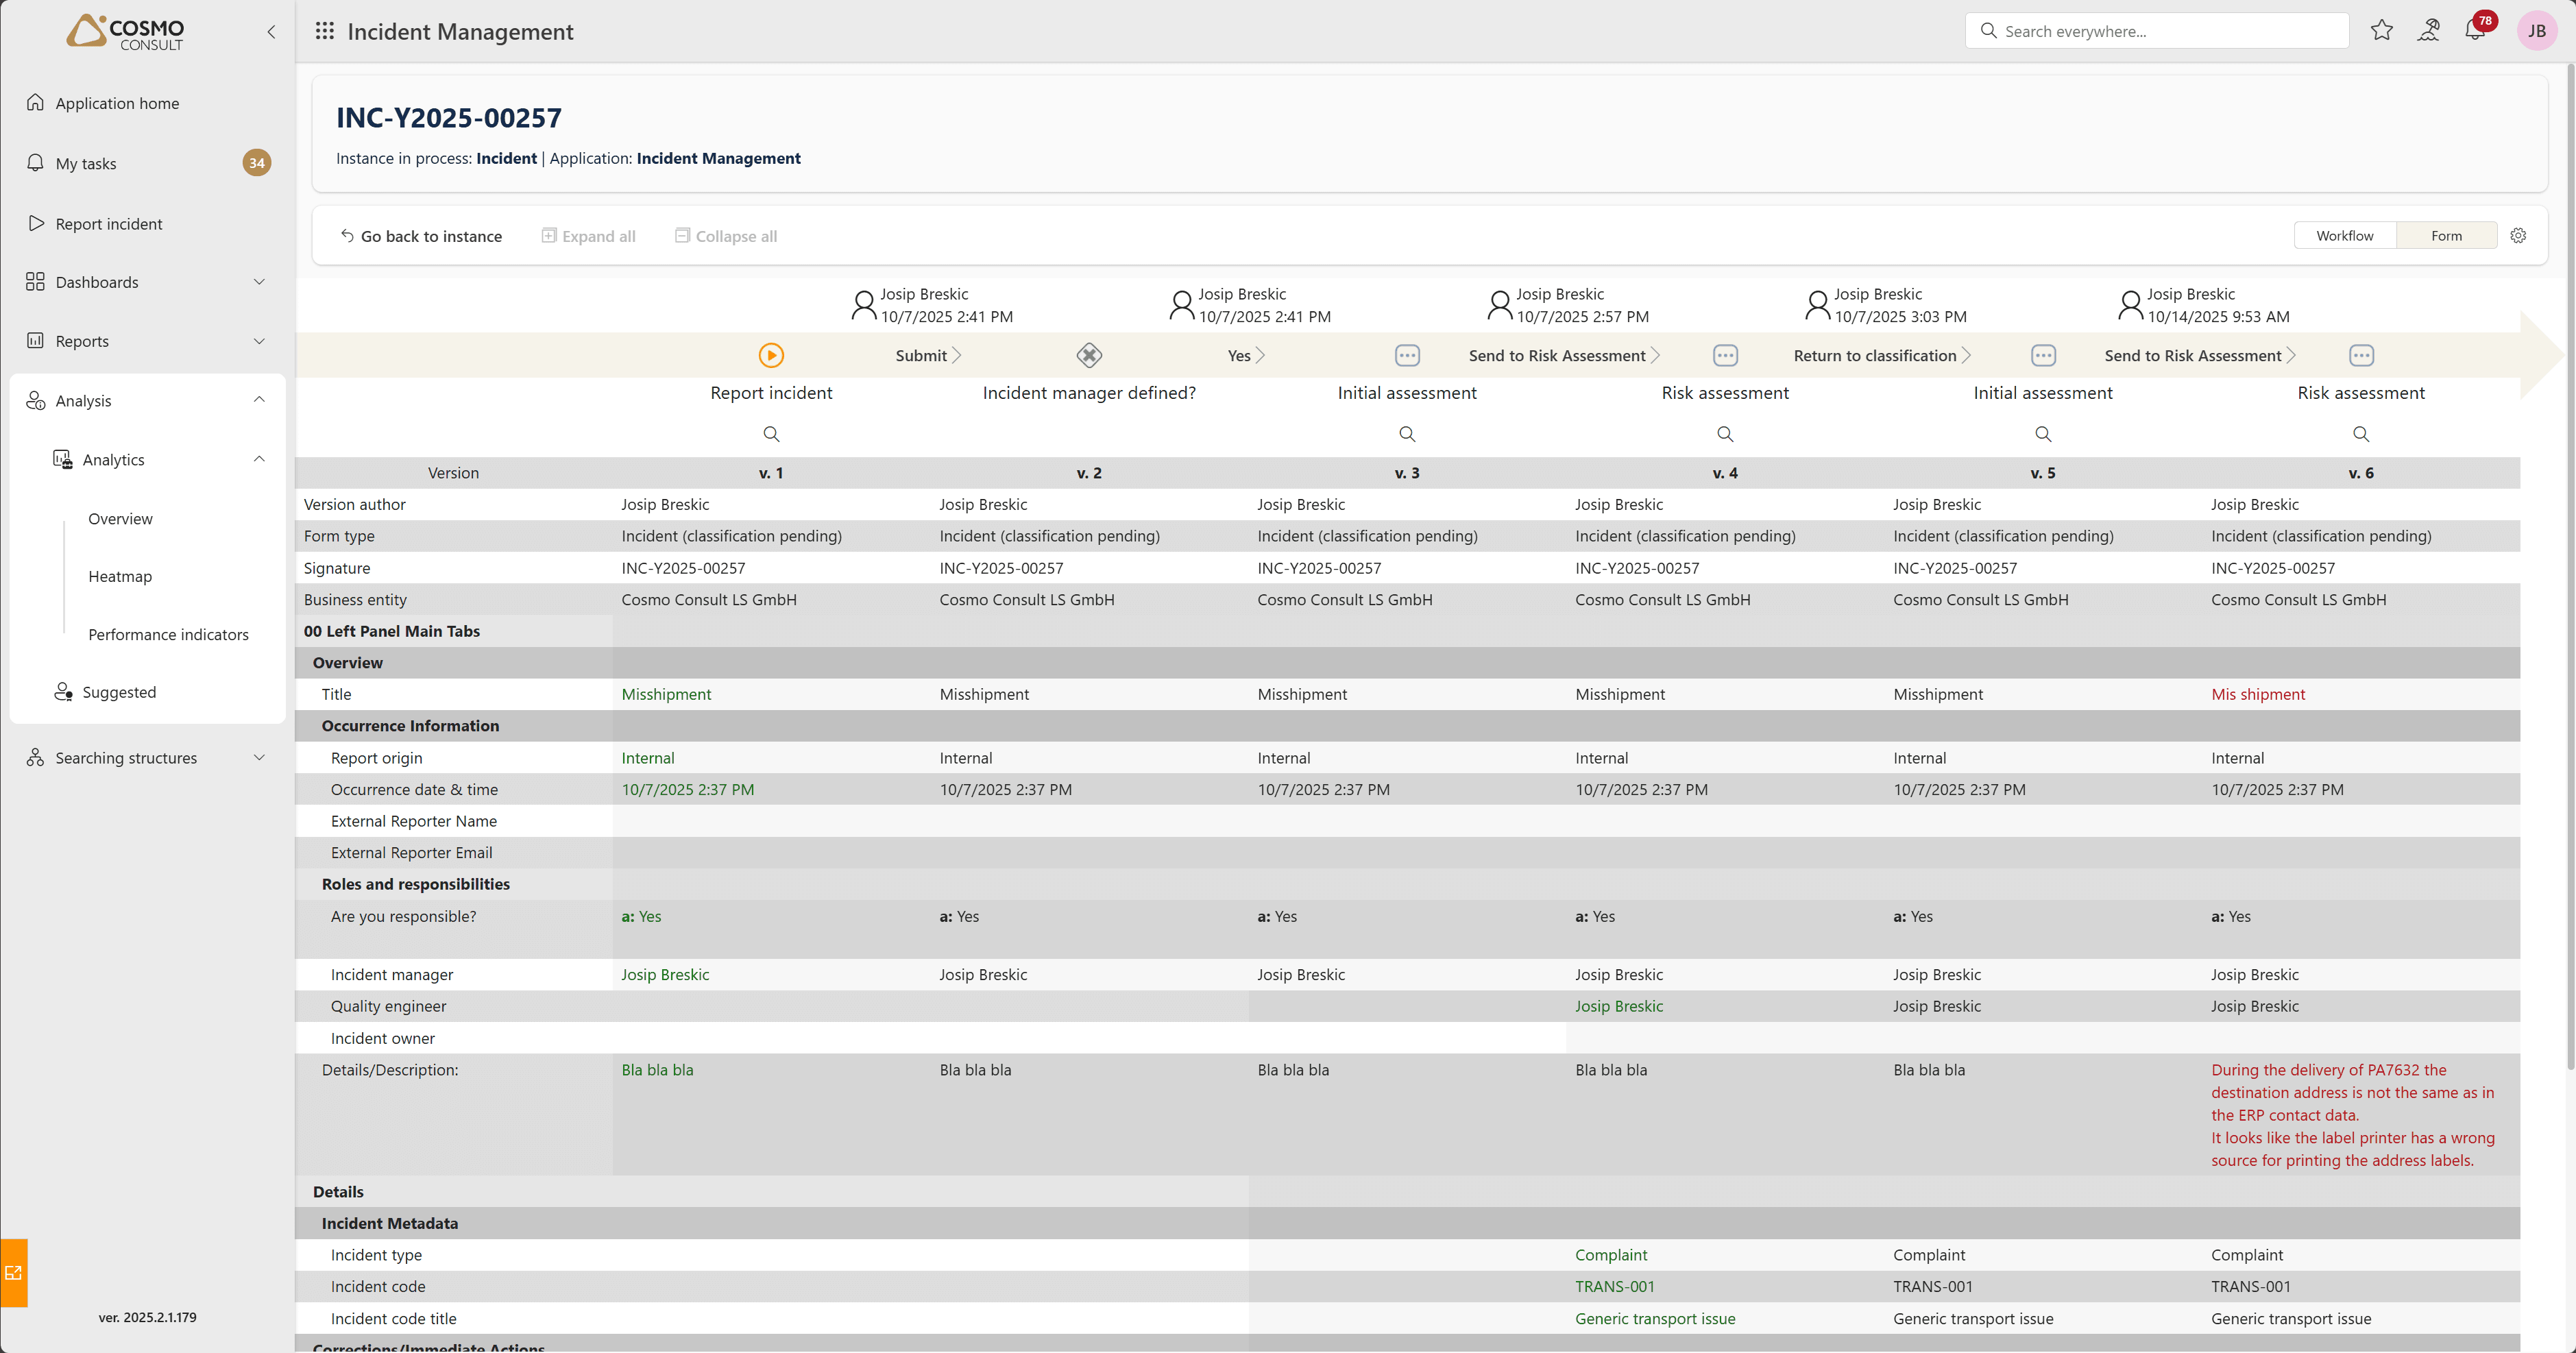Open favorites with the star icon
Screen dimensions: 2576x1353
(2381, 31)
